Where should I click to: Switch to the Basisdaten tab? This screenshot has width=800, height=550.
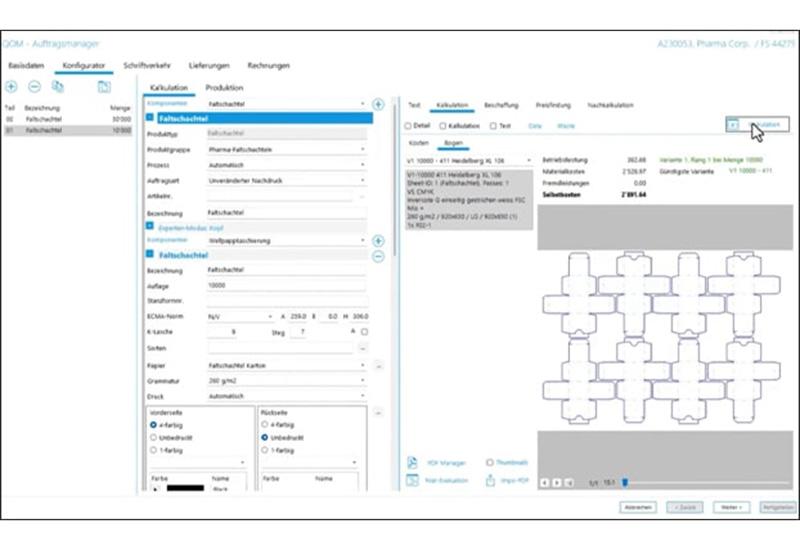pos(27,65)
